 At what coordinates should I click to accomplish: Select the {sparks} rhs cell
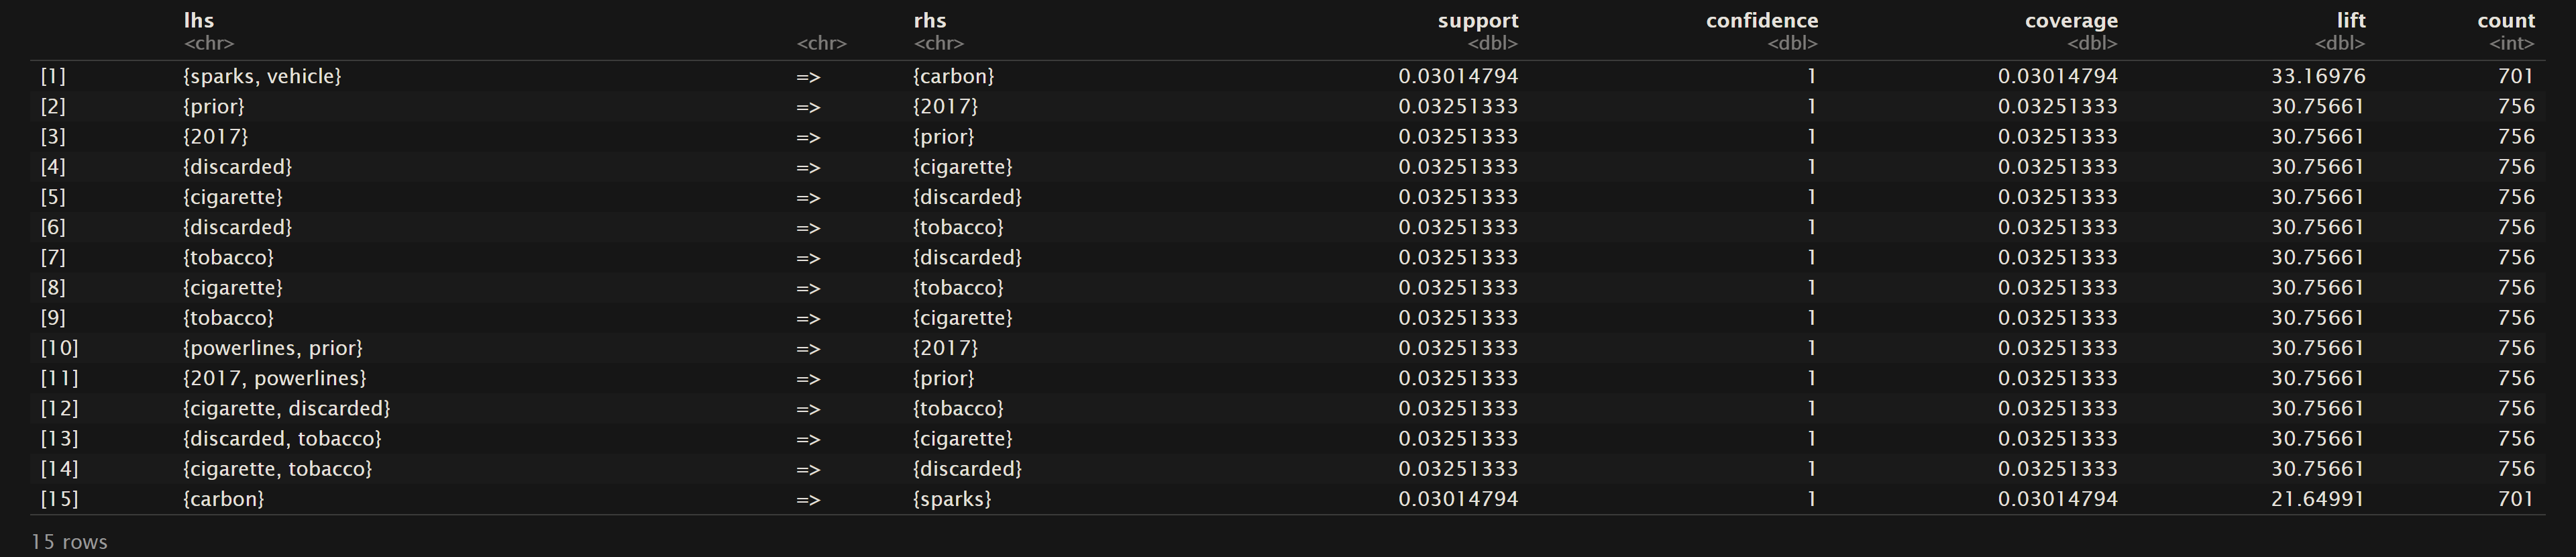click(952, 498)
